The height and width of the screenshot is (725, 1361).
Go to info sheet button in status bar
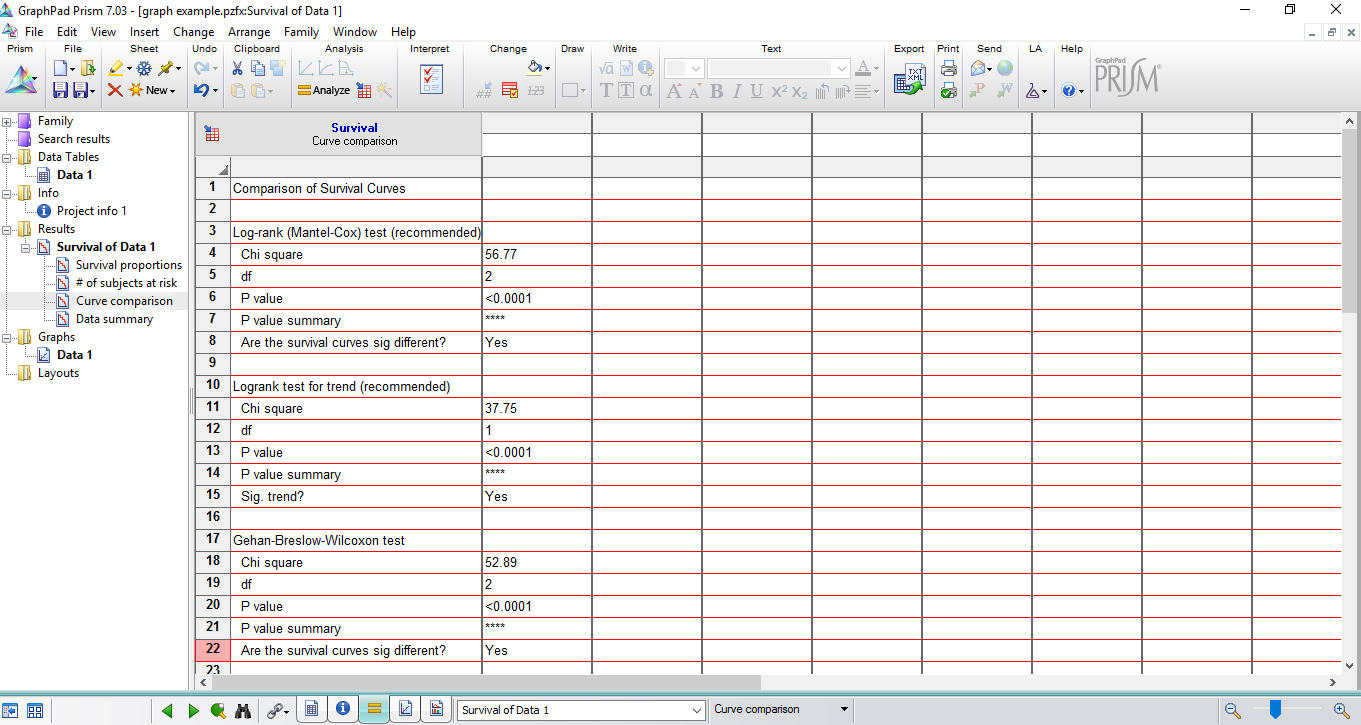[343, 709]
